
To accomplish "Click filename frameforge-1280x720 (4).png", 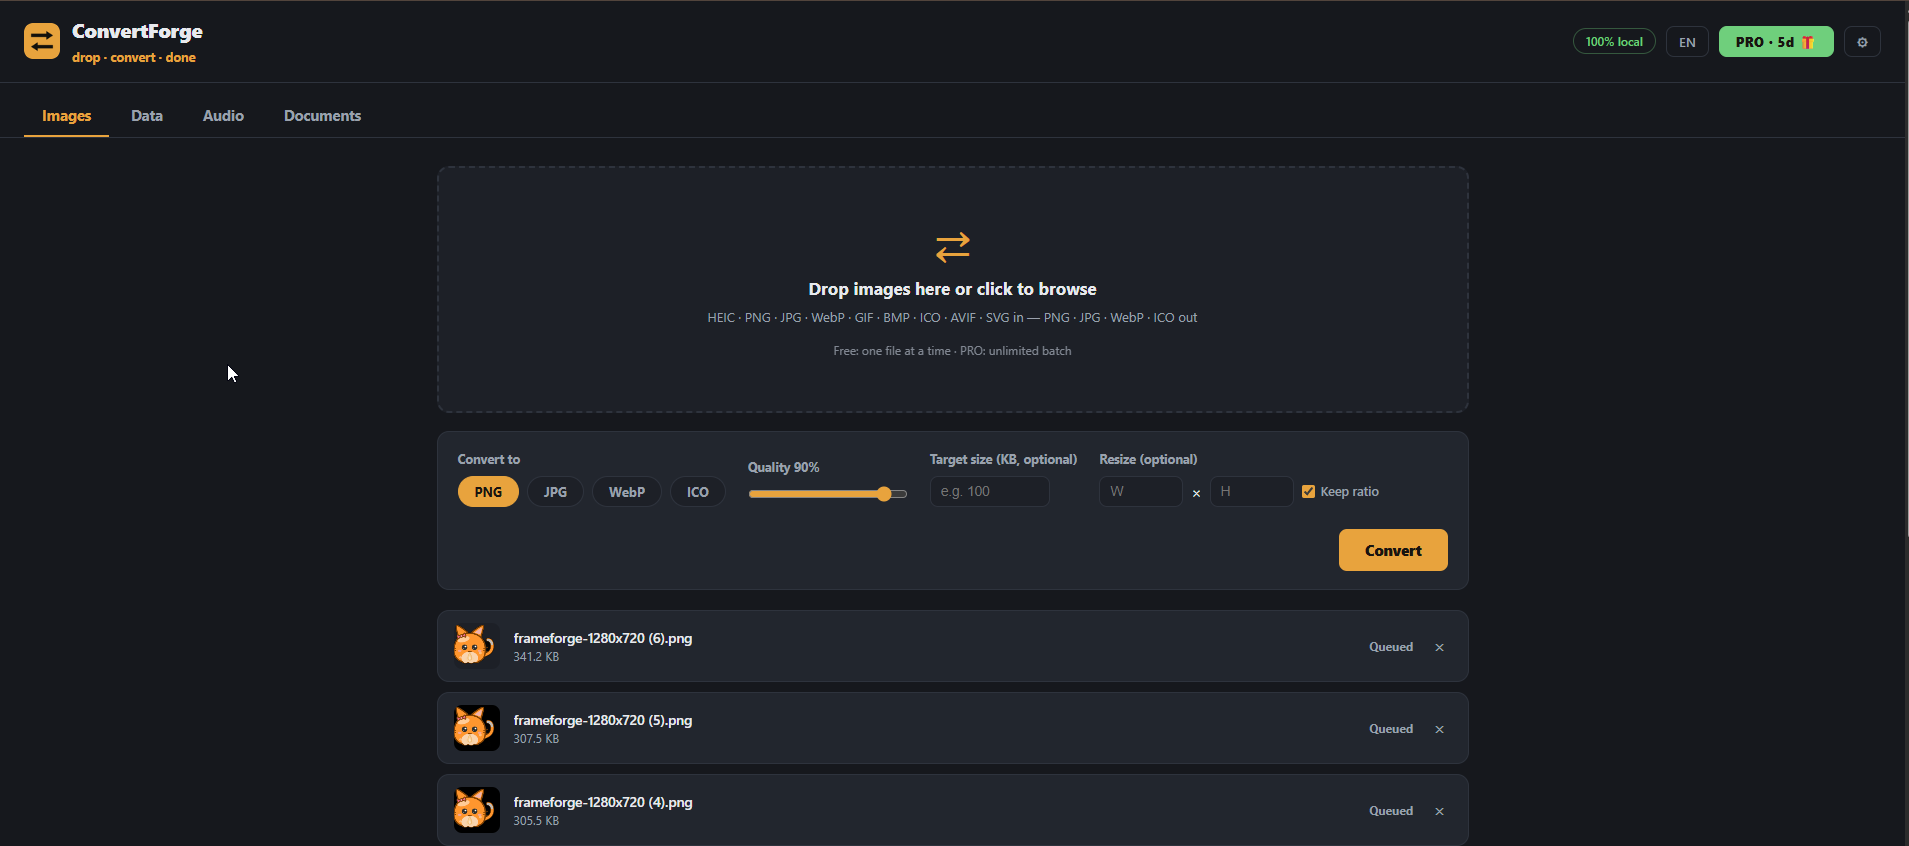I will pos(603,802).
